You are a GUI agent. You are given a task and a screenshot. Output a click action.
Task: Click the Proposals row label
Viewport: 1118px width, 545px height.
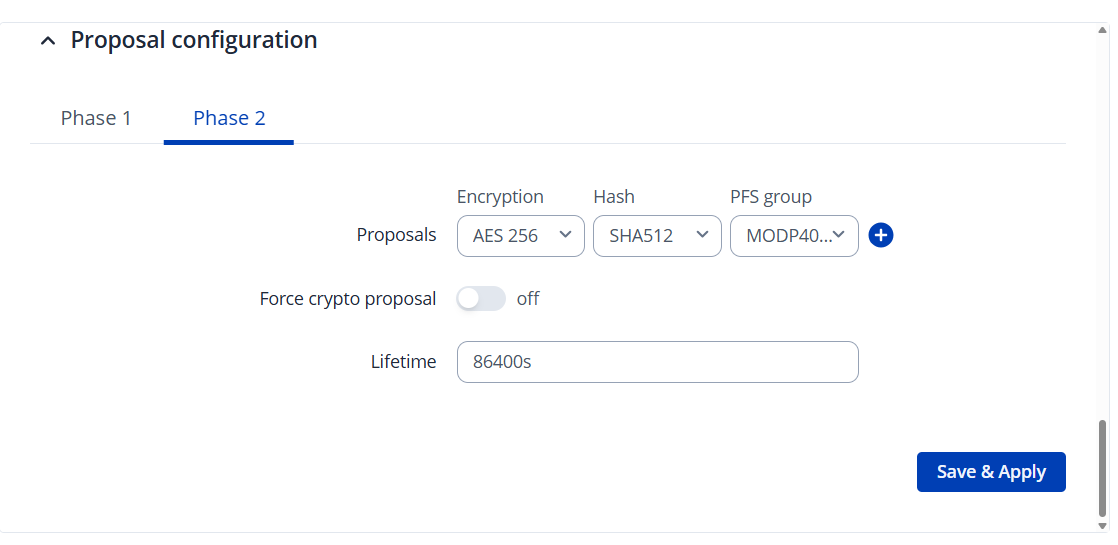pyautogui.click(x=396, y=236)
